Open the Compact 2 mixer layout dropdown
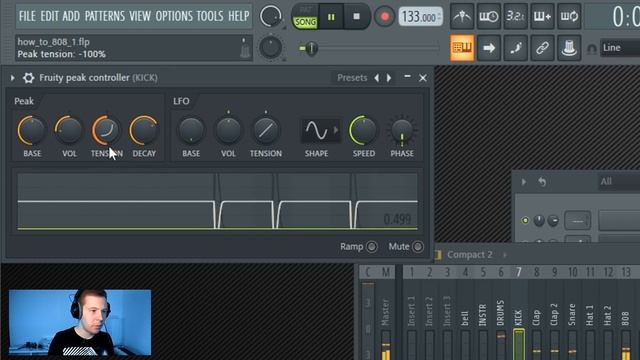The image size is (640, 360). [x=470, y=255]
